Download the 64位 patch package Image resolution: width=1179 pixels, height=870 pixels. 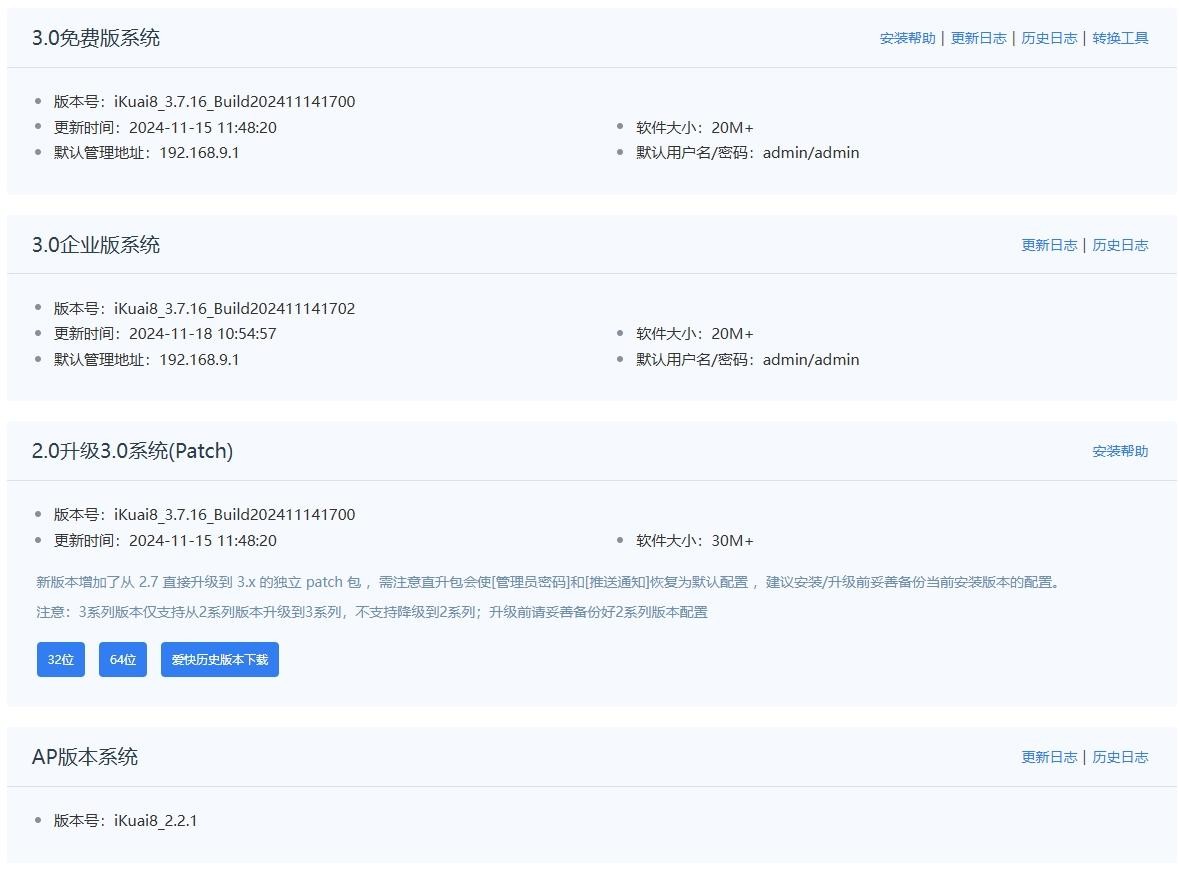pos(123,660)
